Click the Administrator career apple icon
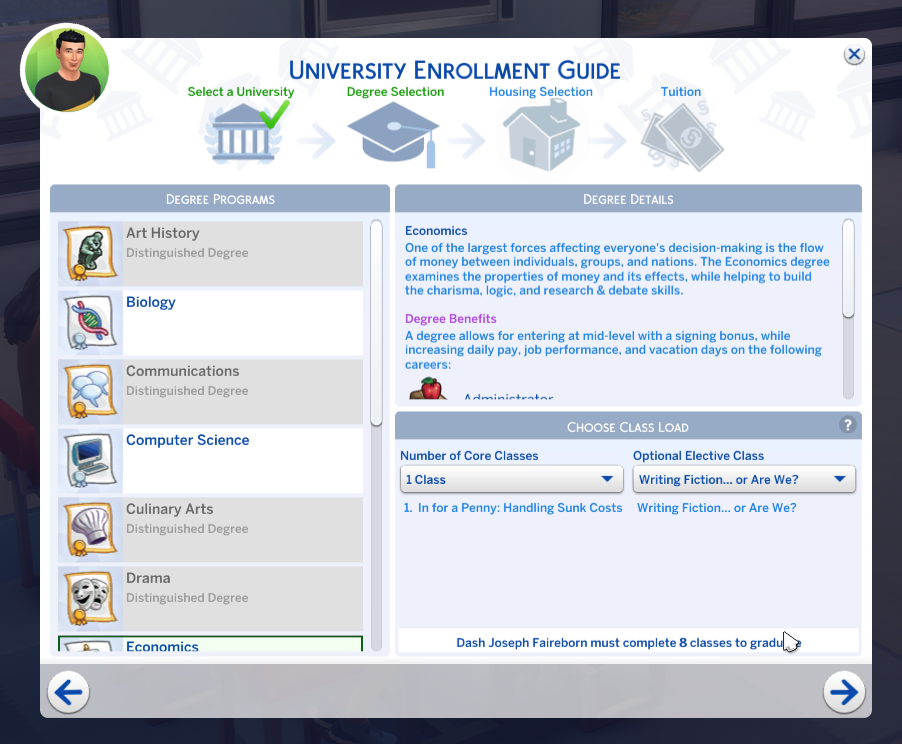Viewport: 902px width, 744px height. [x=429, y=388]
